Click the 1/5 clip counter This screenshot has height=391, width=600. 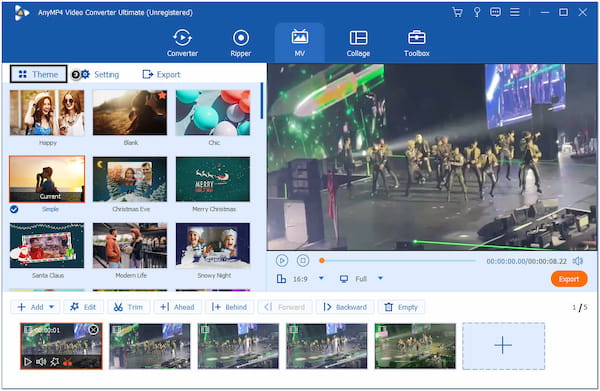pos(580,307)
